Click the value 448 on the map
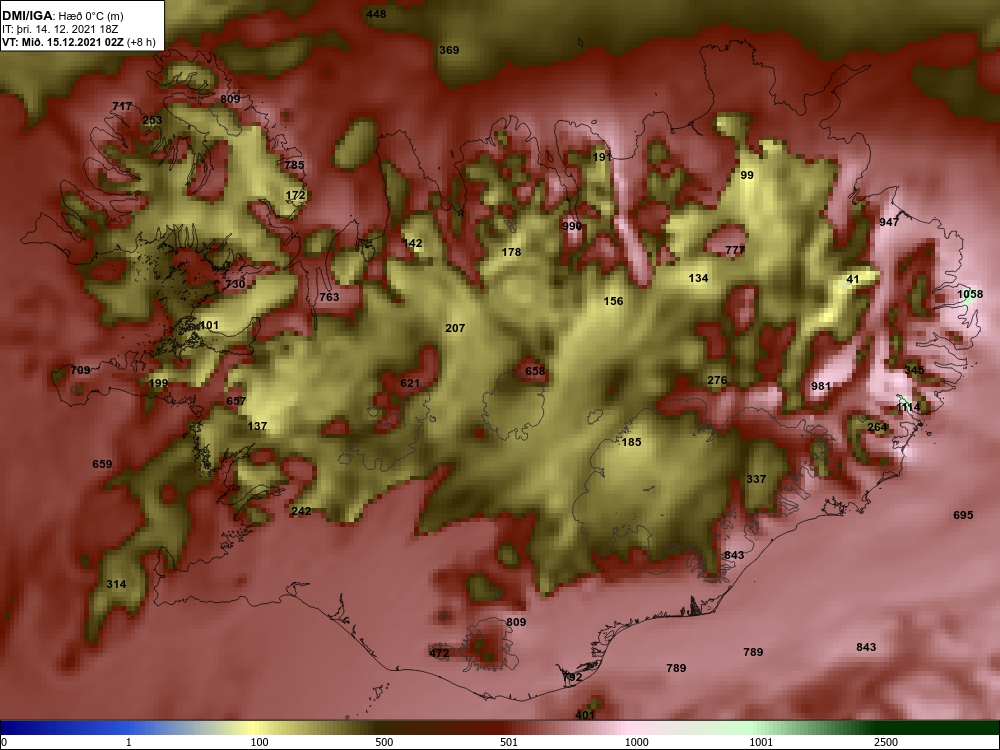The width and height of the screenshot is (1000, 750). [376, 14]
